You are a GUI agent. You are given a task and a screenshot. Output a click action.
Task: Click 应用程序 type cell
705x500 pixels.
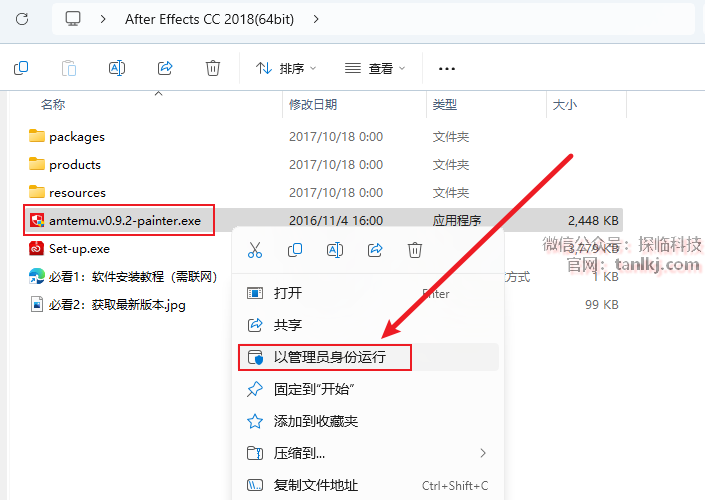click(457, 221)
